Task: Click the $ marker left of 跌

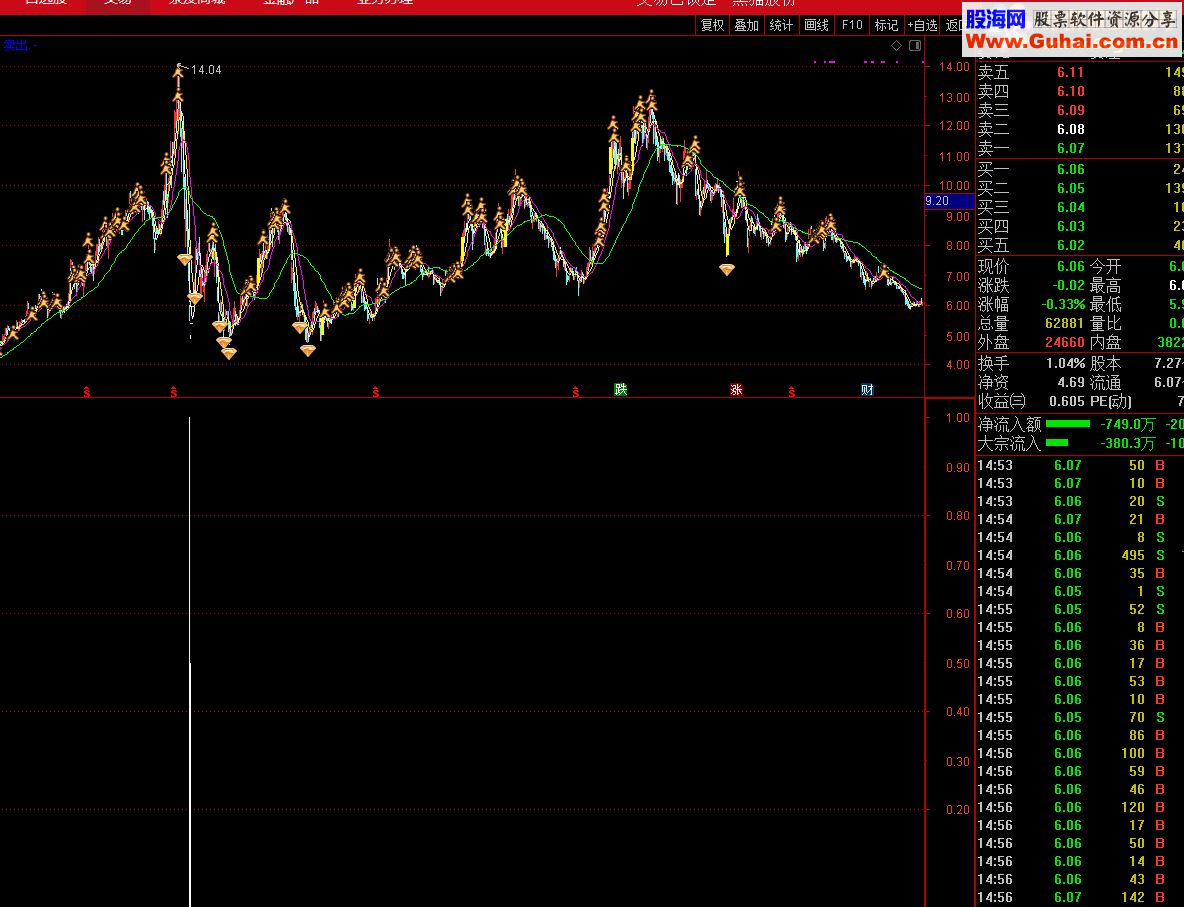Action: click(x=575, y=392)
